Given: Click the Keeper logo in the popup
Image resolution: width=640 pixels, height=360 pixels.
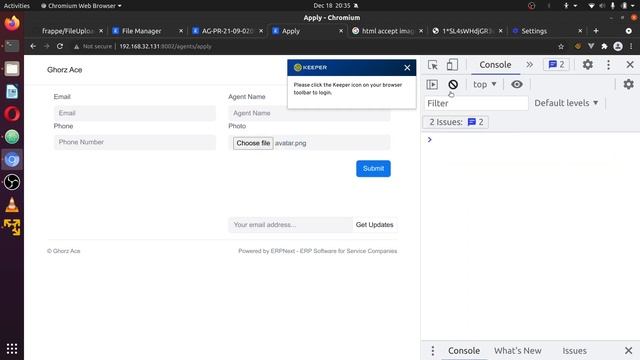Looking at the screenshot, I should 311,68.
